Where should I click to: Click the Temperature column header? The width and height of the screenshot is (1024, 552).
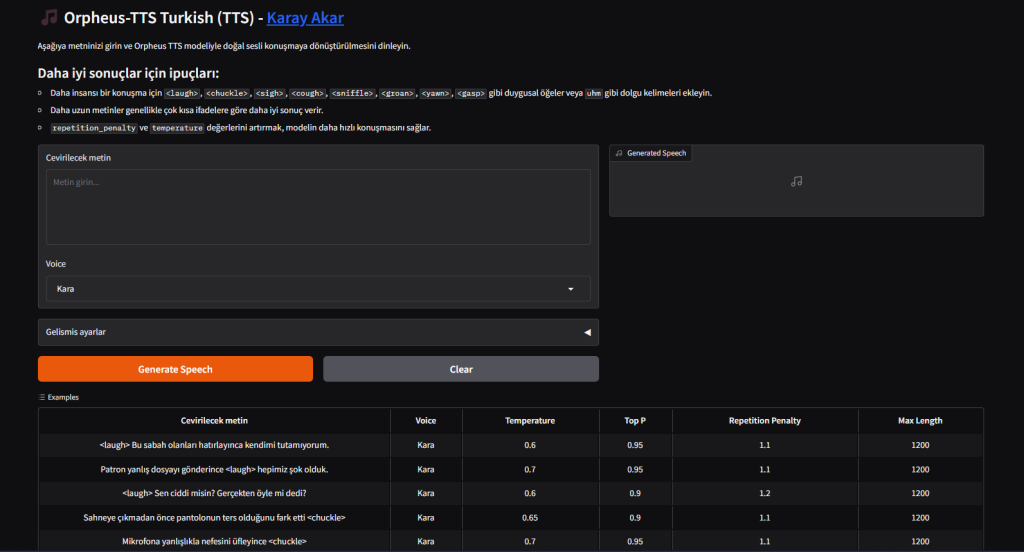[x=529, y=421]
